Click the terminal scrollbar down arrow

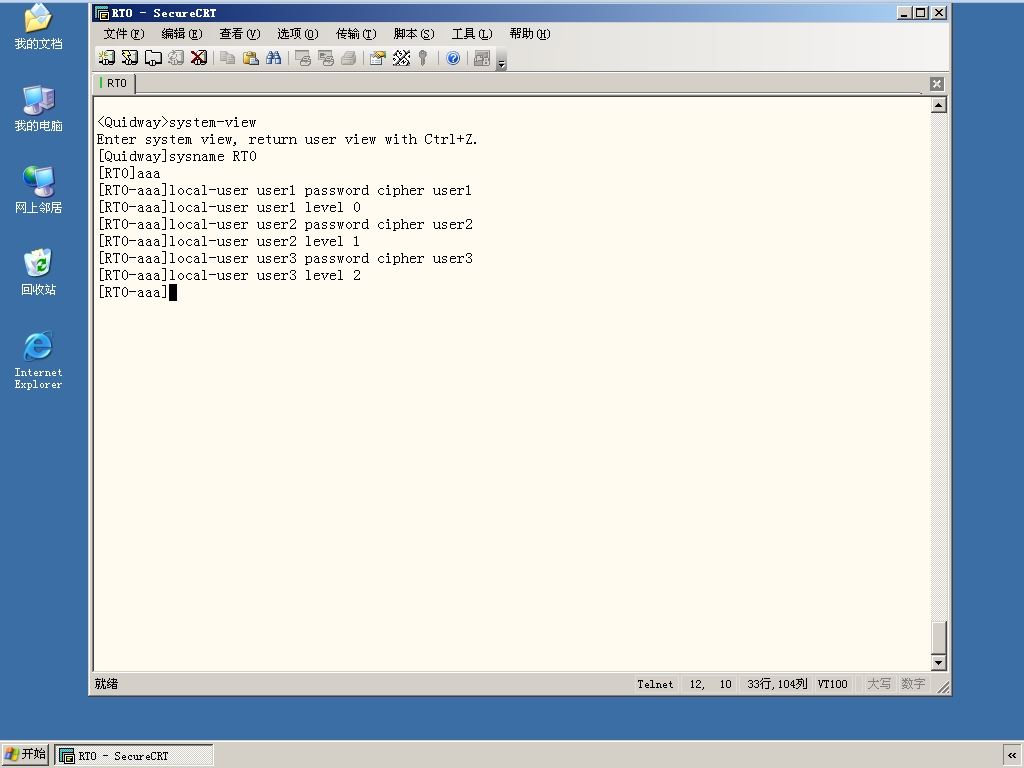pos(938,662)
